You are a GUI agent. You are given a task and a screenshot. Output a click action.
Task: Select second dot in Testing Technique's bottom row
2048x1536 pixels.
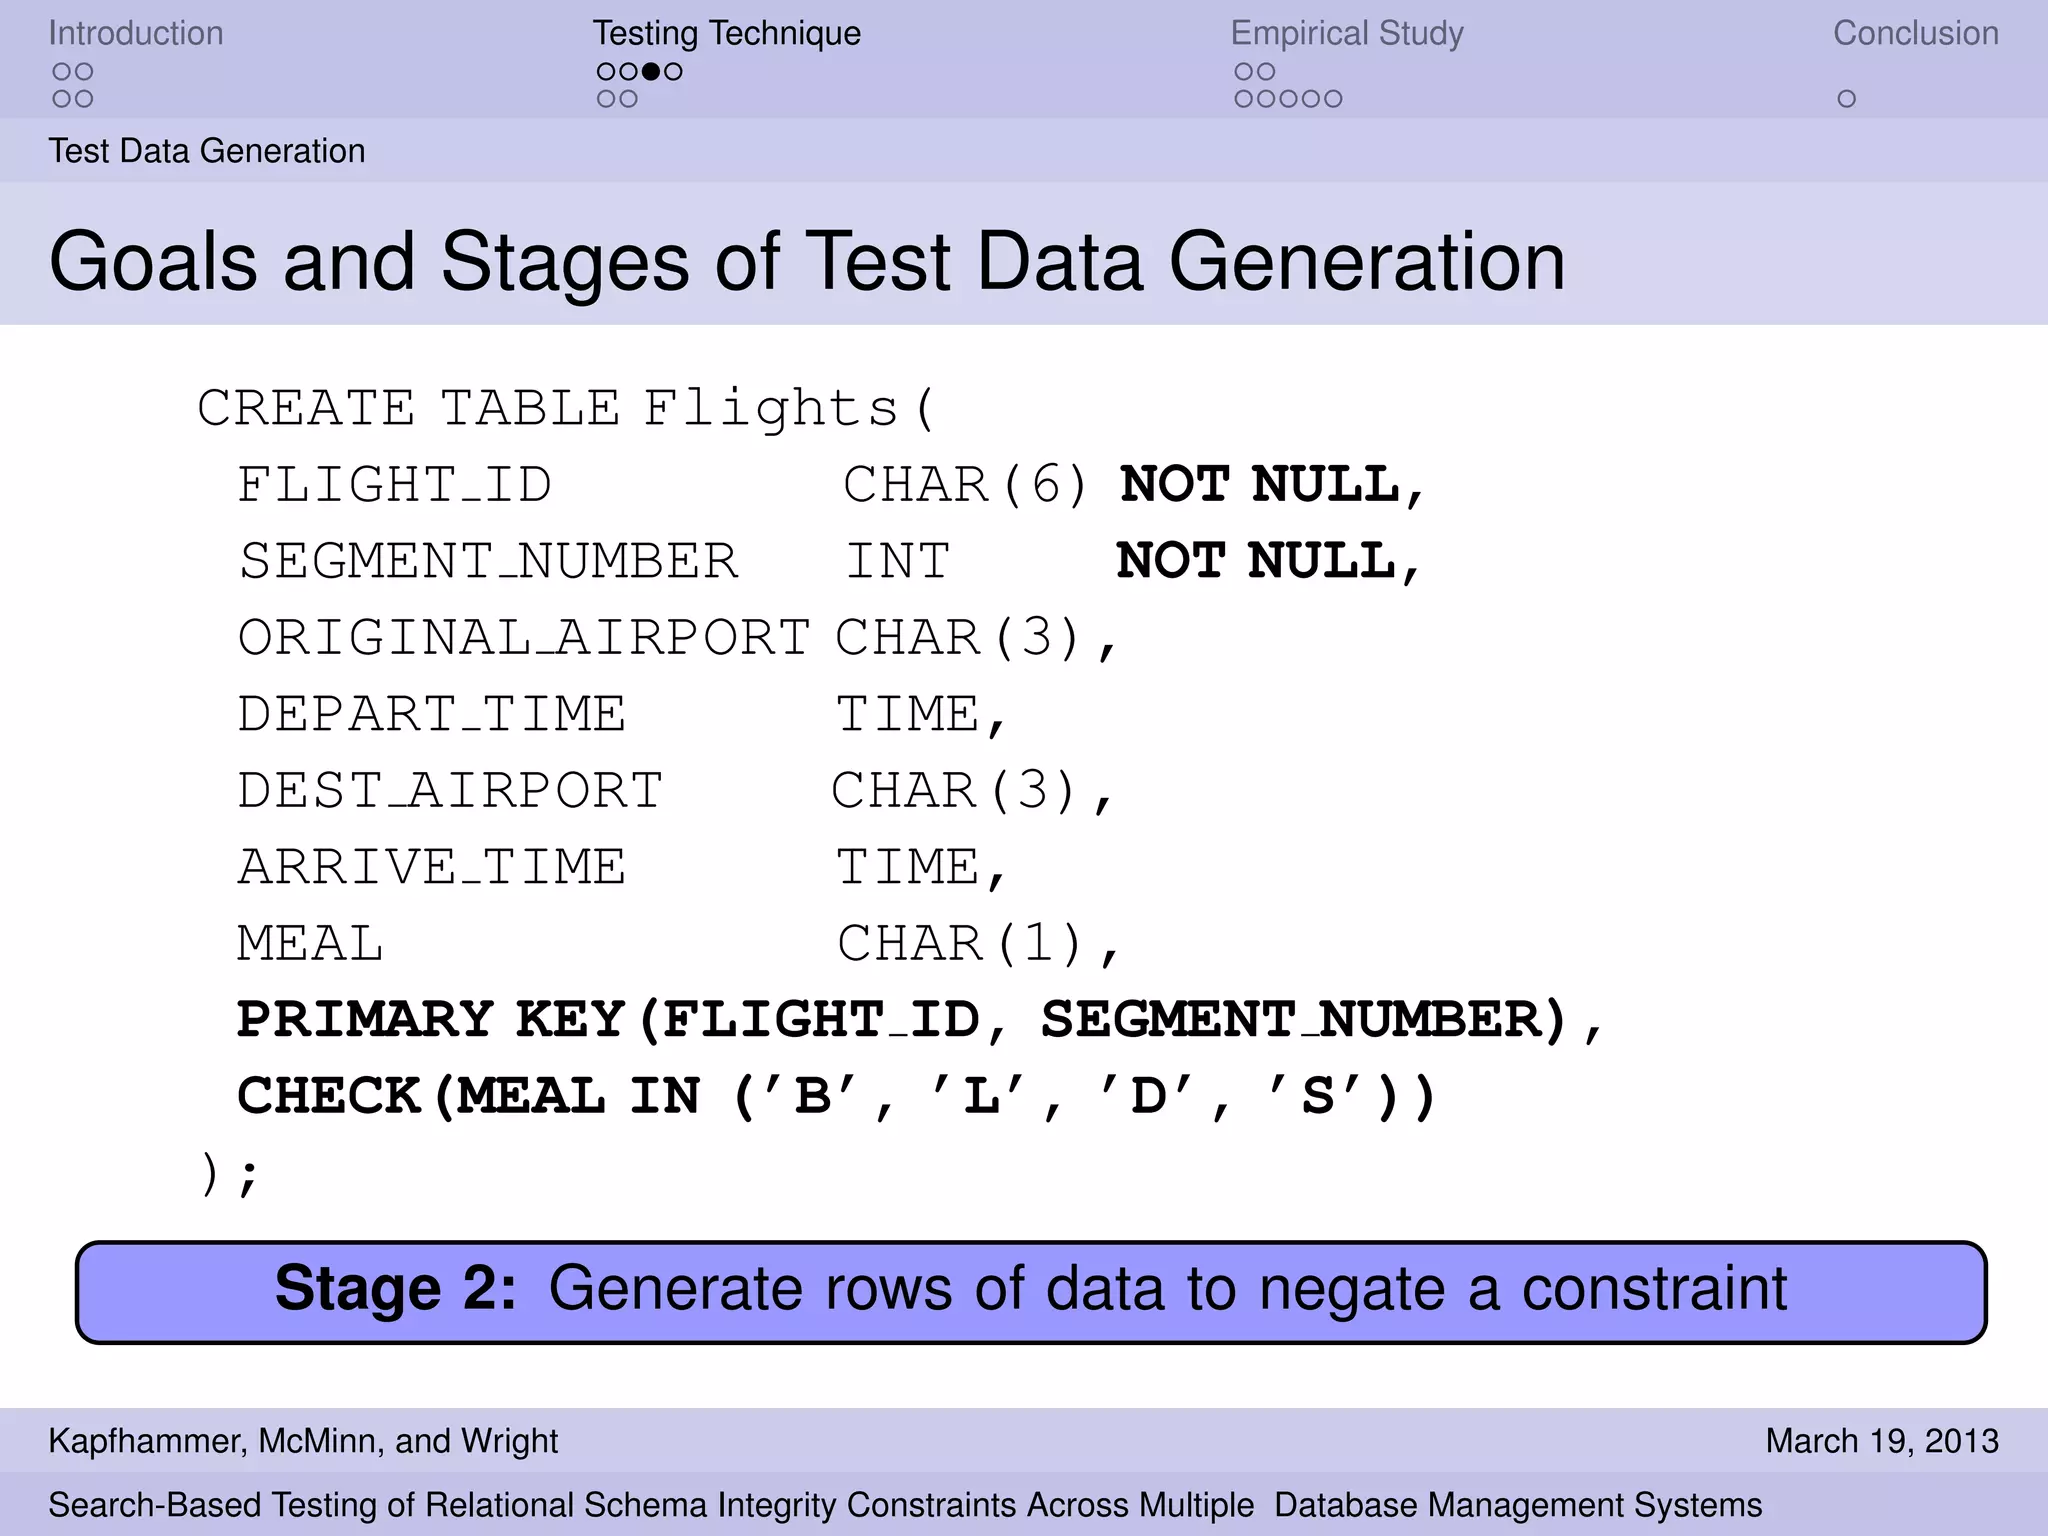pyautogui.click(x=628, y=99)
